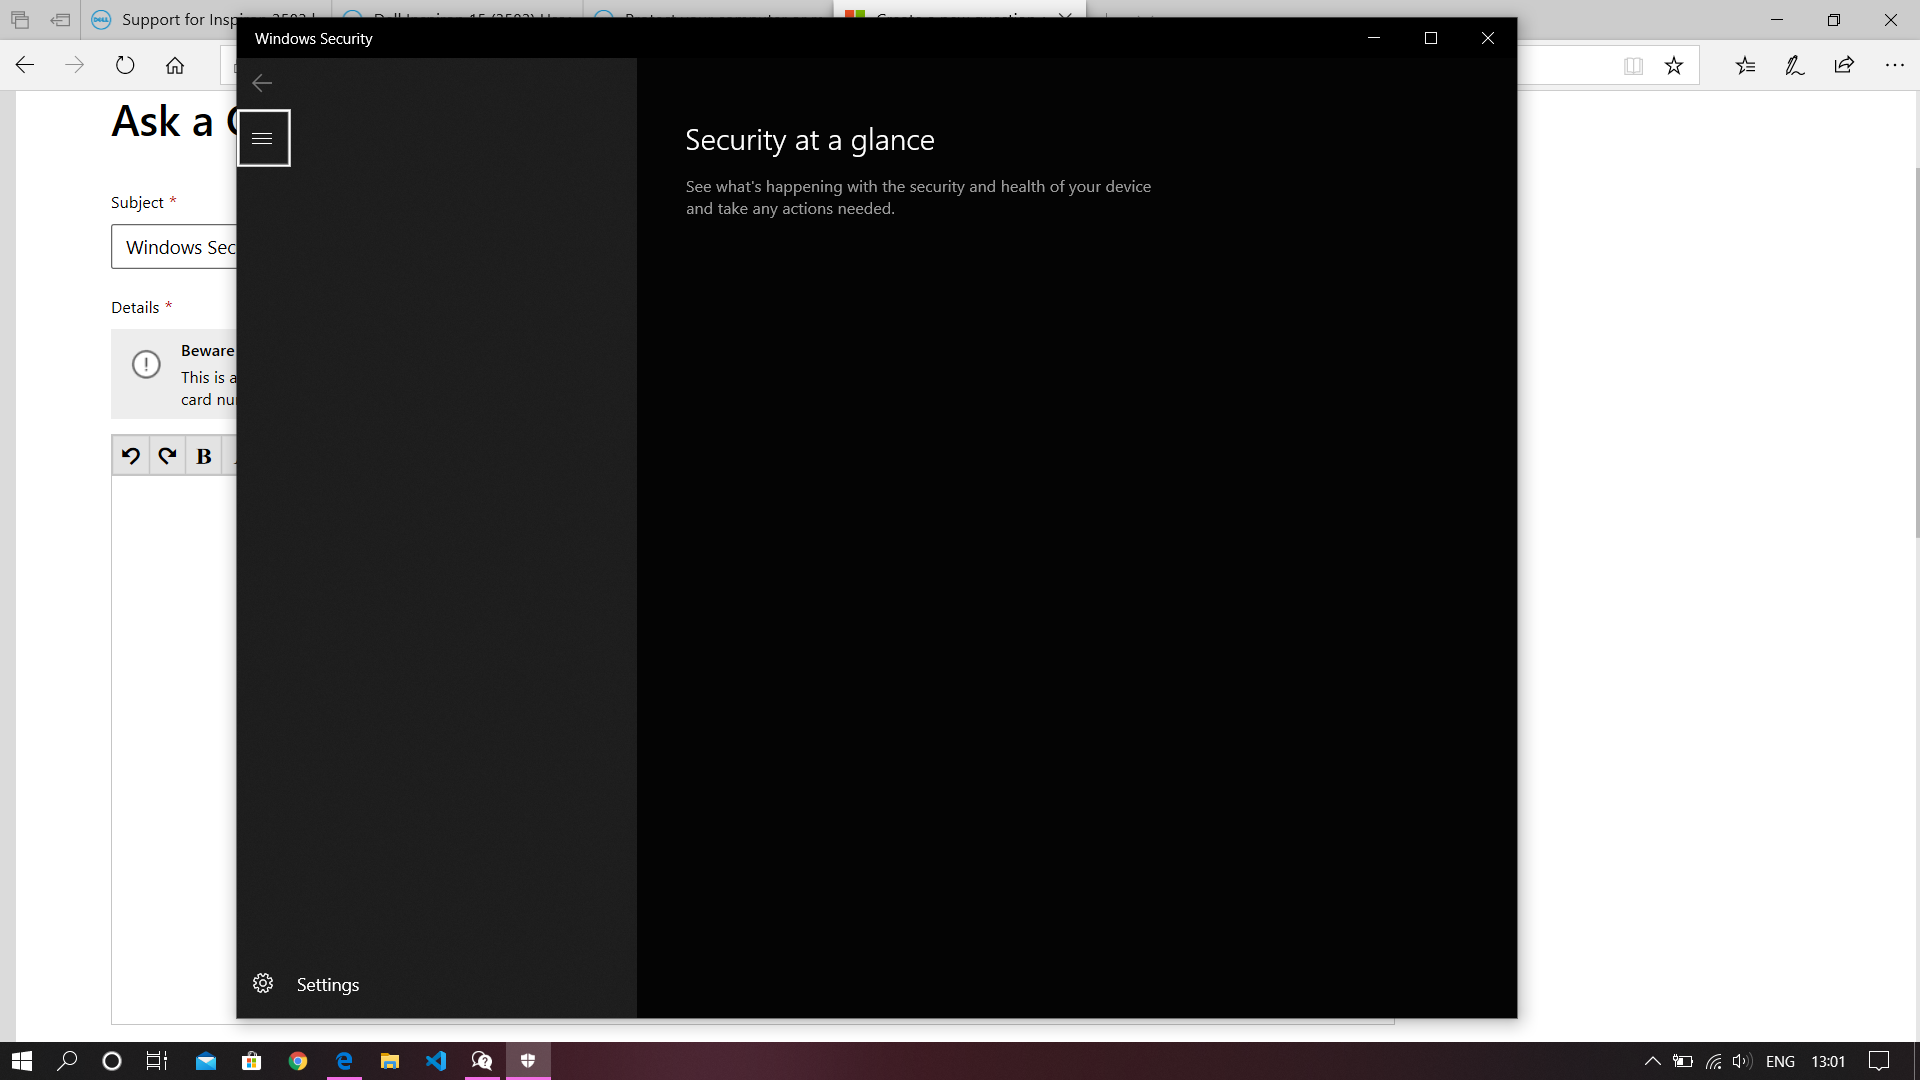This screenshot has width=1924, height=1080.
Task: Launch Cortana from the taskbar
Action: [112, 1061]
